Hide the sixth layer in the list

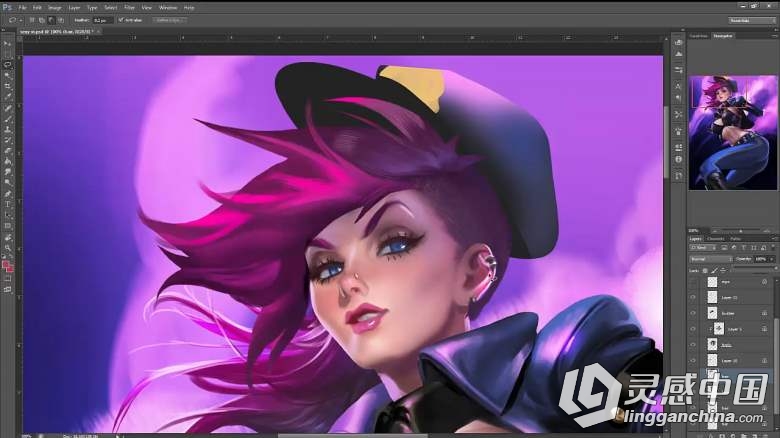click(693, 360)
